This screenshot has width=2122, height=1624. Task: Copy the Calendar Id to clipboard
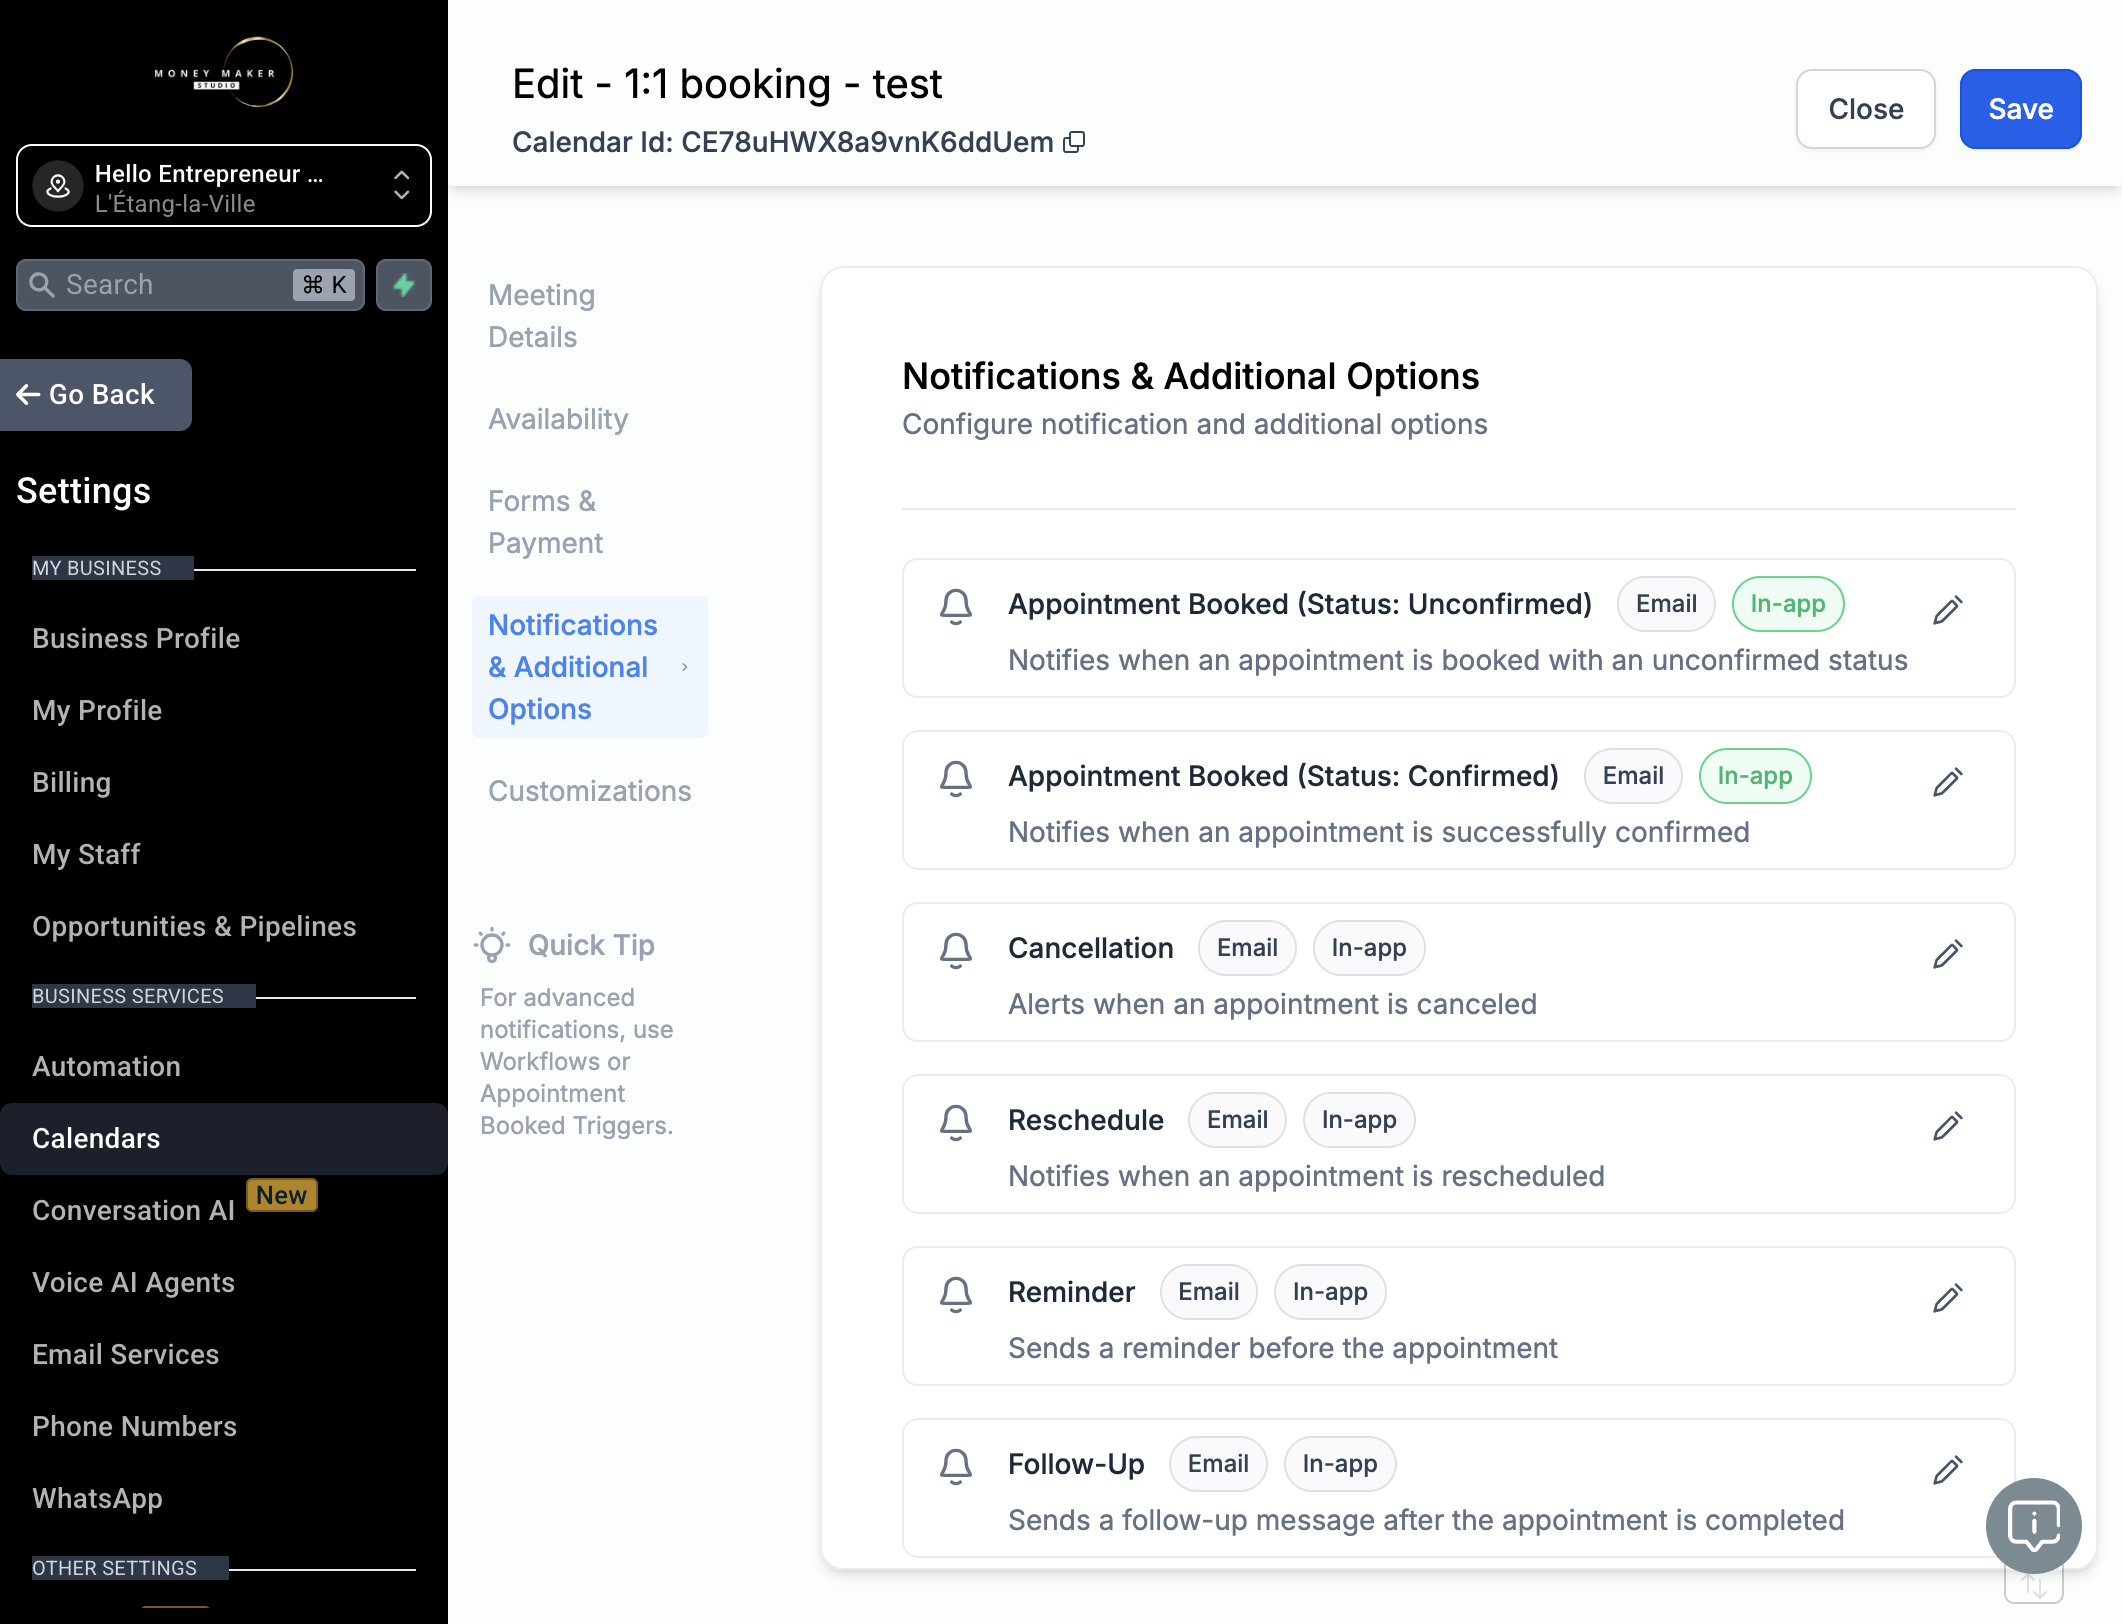[x=1074, y=142]
